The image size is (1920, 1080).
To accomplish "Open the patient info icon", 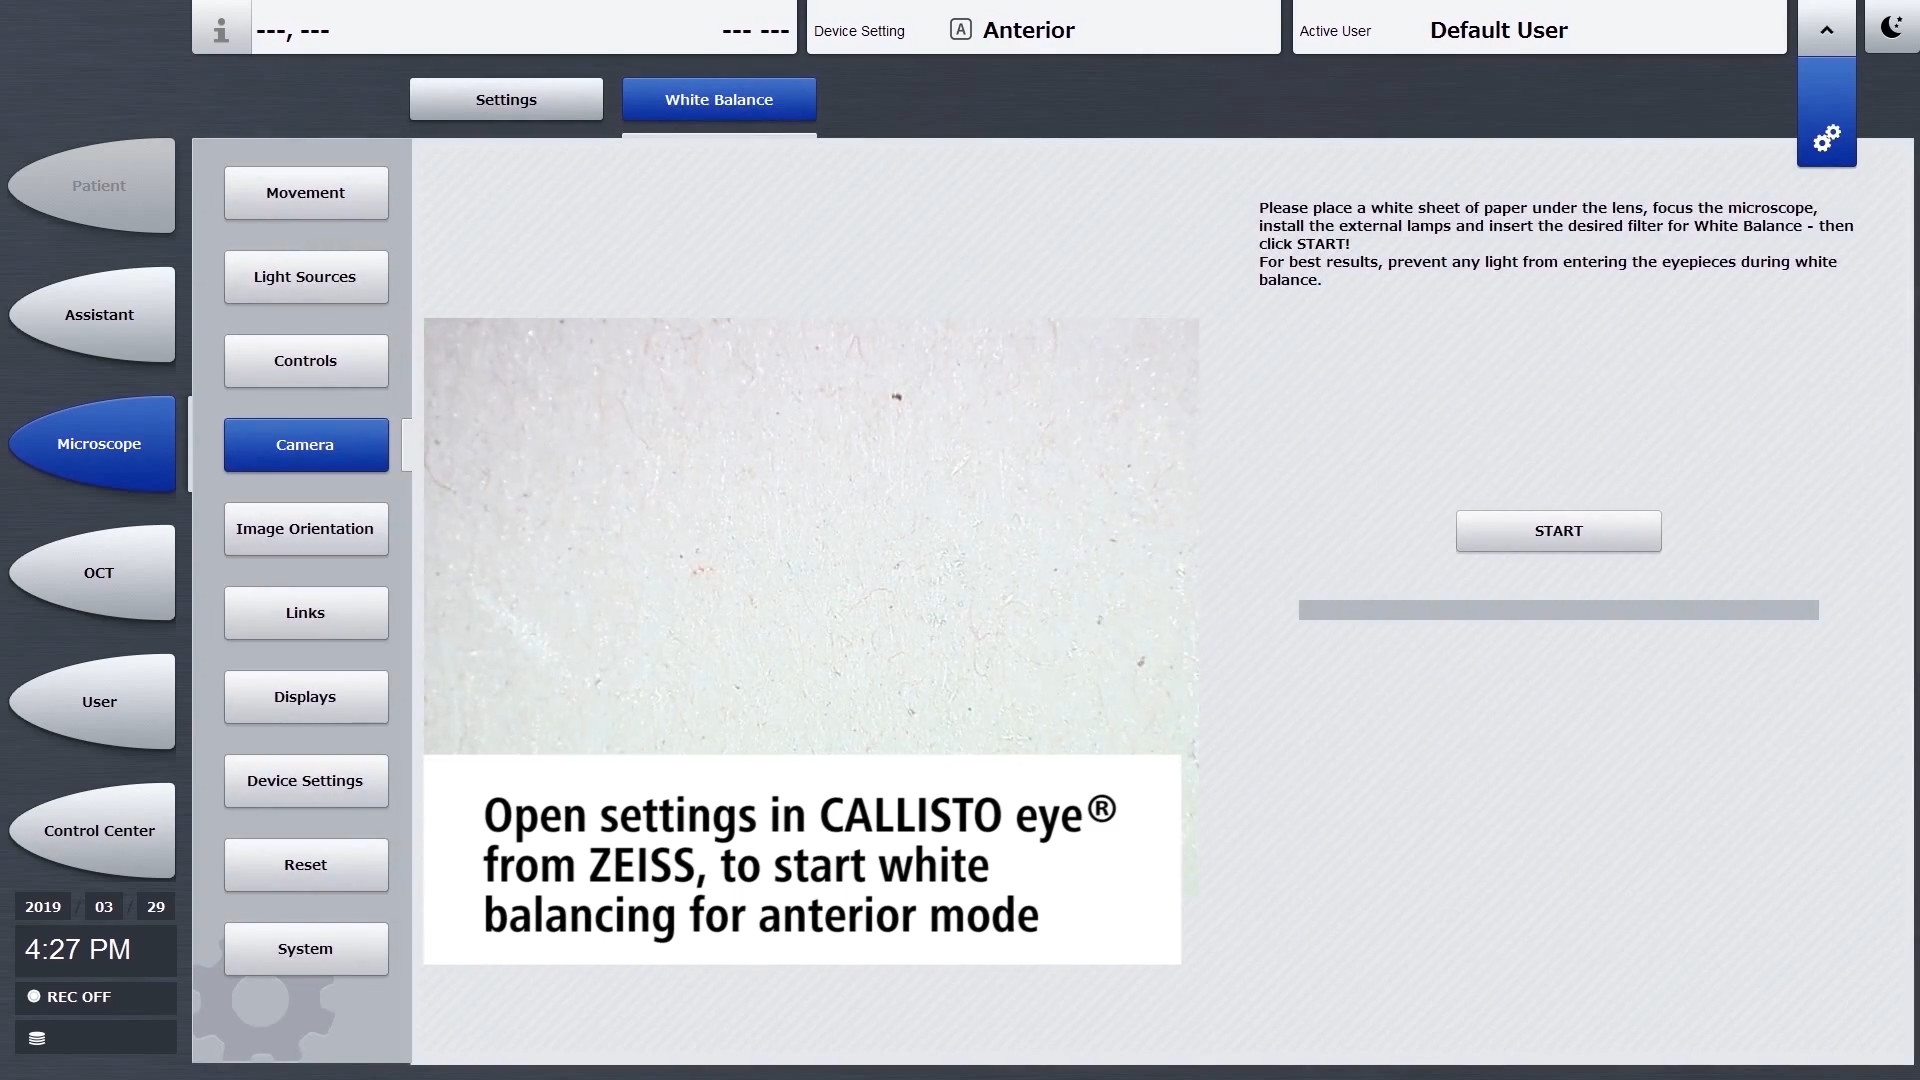I will pos(221,30).
